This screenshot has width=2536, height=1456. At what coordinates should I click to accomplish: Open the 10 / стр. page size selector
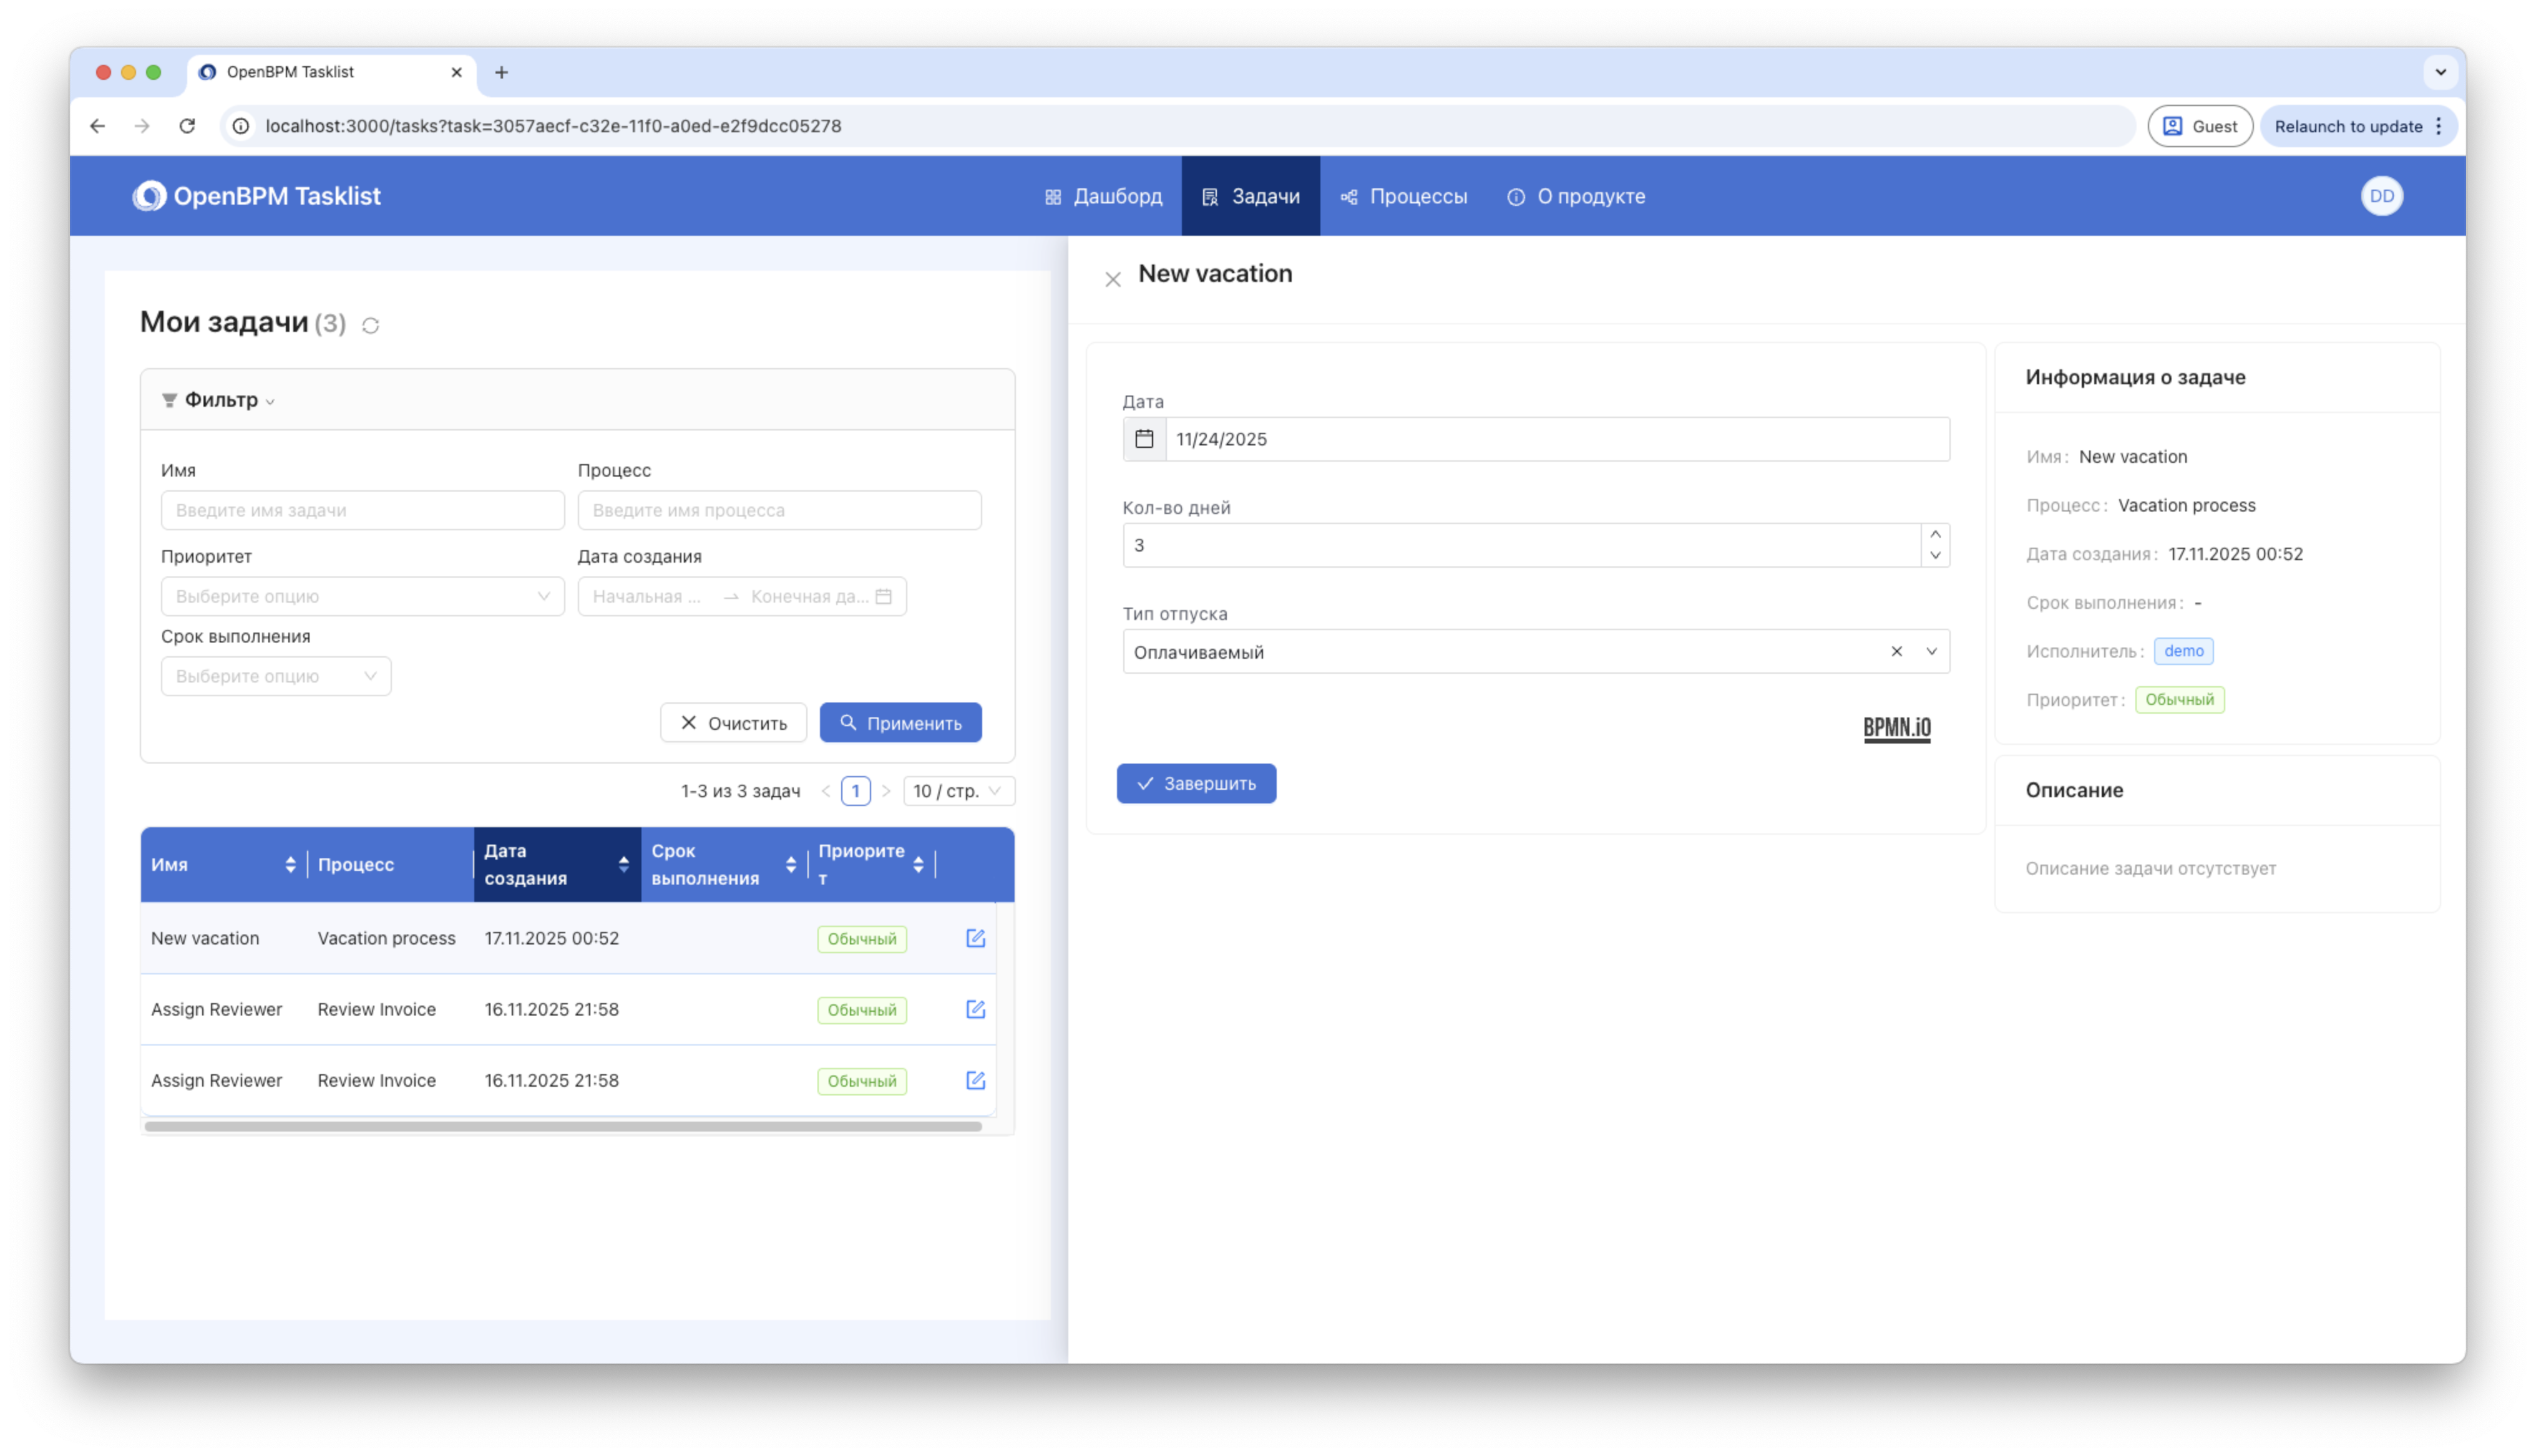click(958, 791)
